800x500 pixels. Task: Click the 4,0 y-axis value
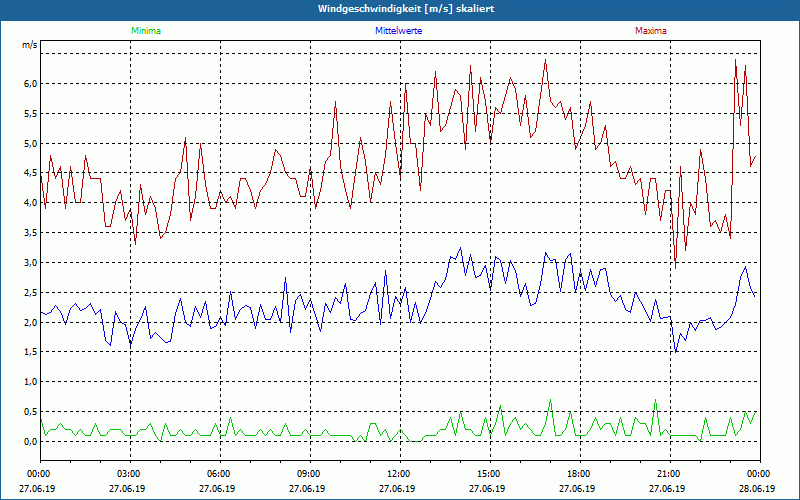pyautogui.click(x=31, y=203)
